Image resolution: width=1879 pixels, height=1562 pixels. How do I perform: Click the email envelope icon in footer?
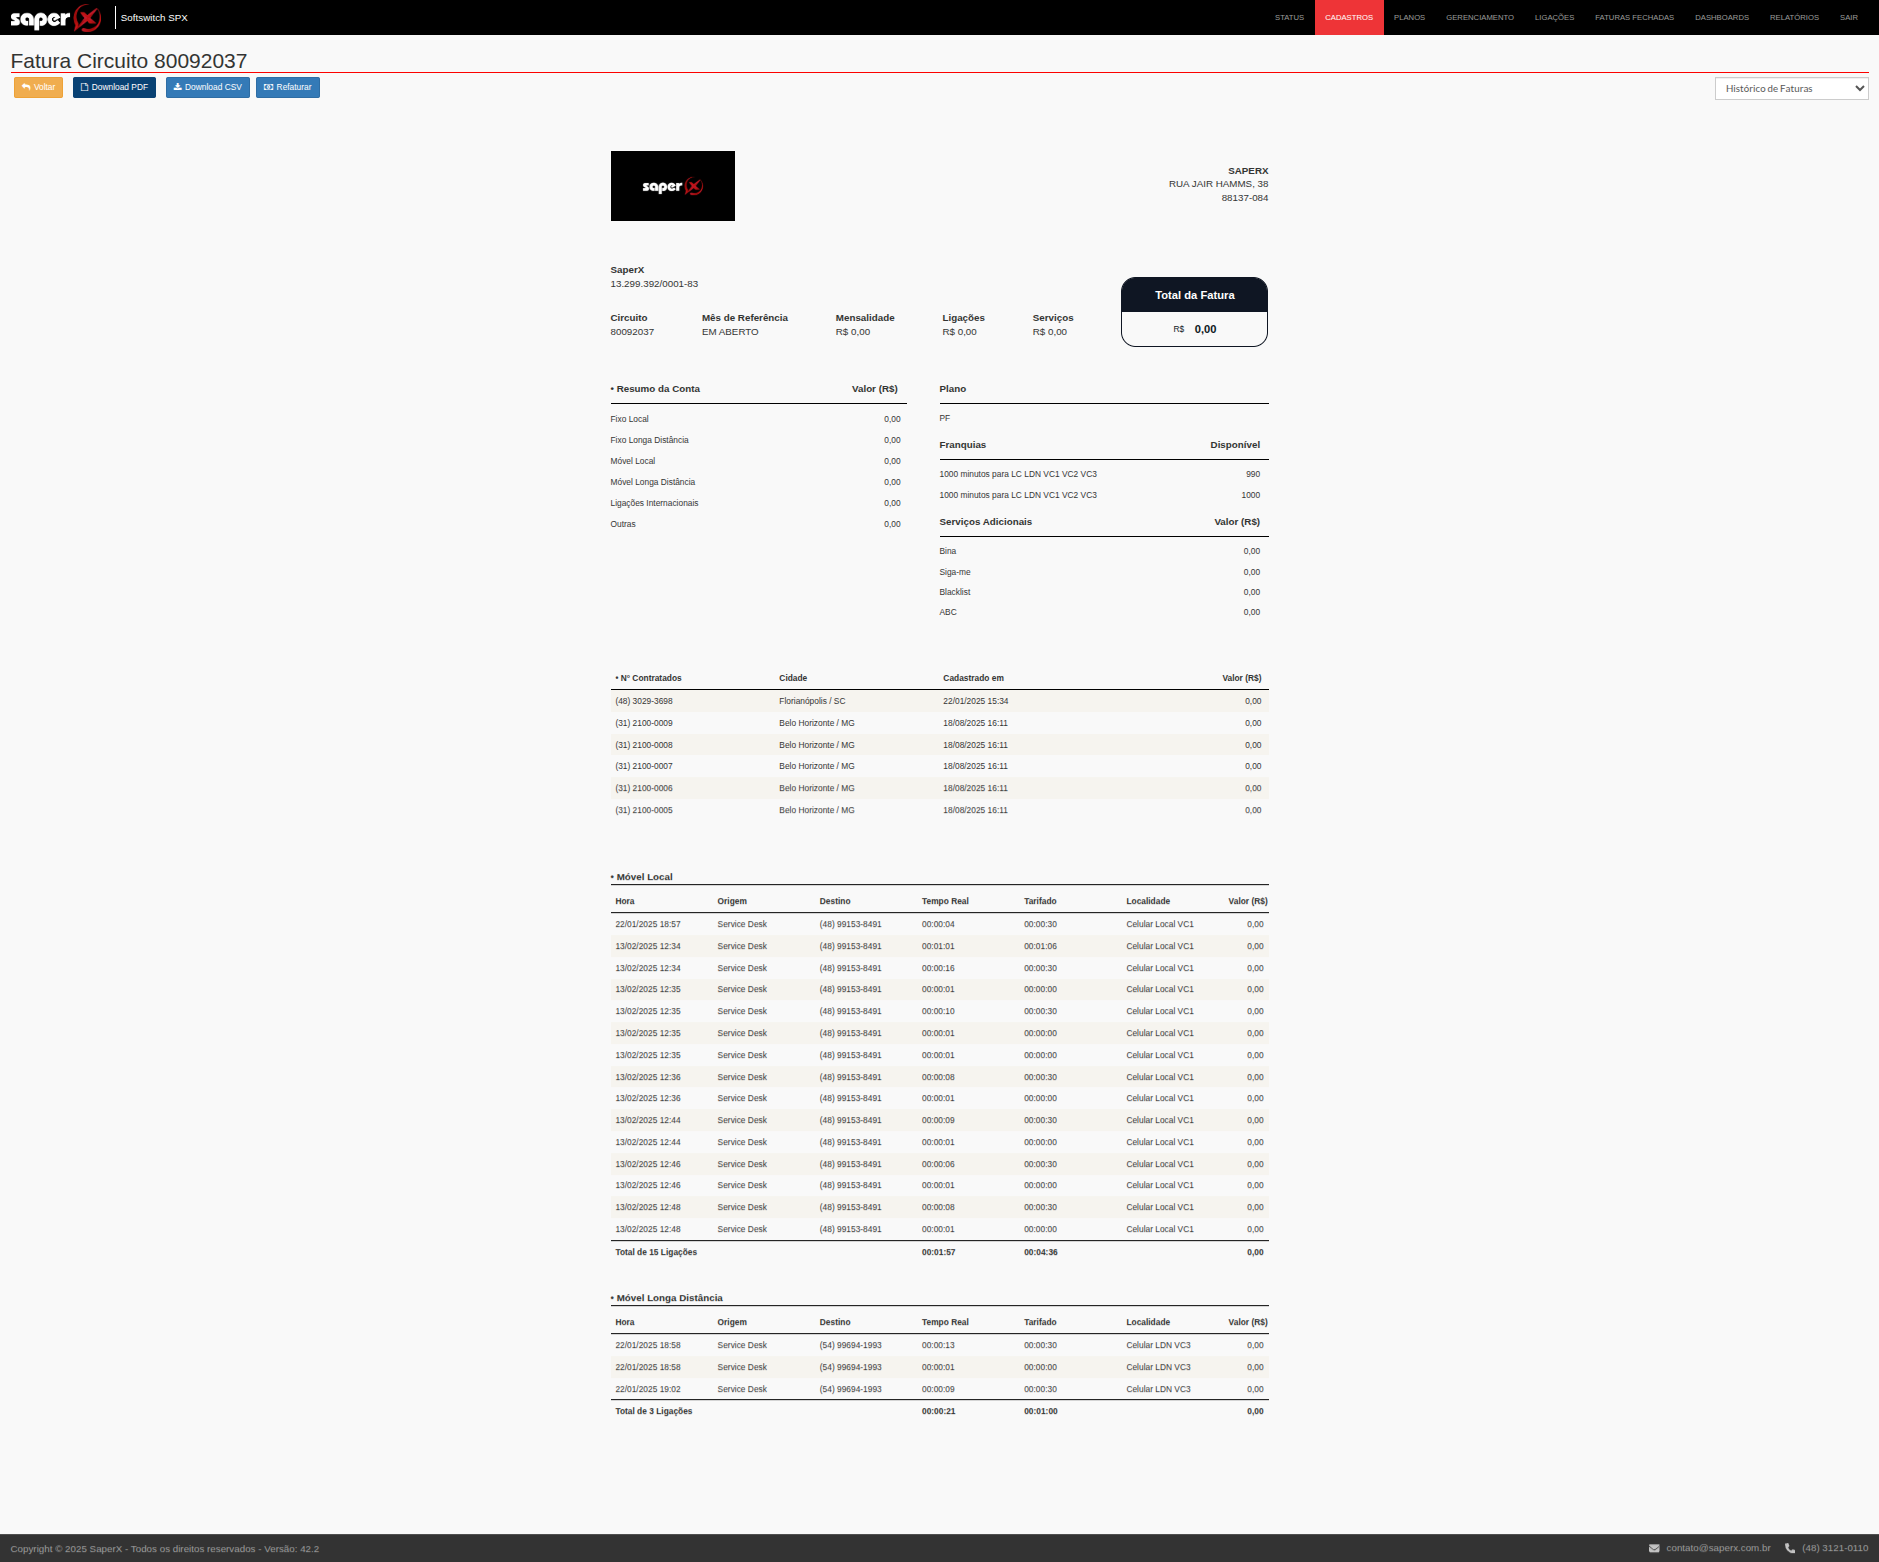pos(1654,1548)
